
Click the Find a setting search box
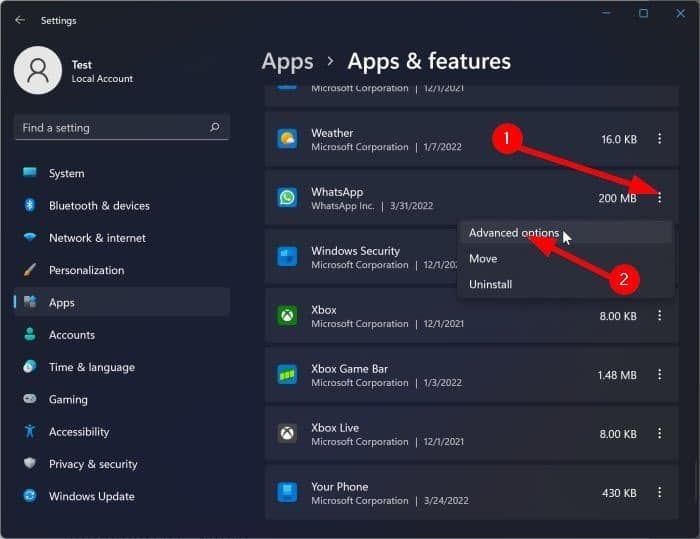click(x=122, y=128)
